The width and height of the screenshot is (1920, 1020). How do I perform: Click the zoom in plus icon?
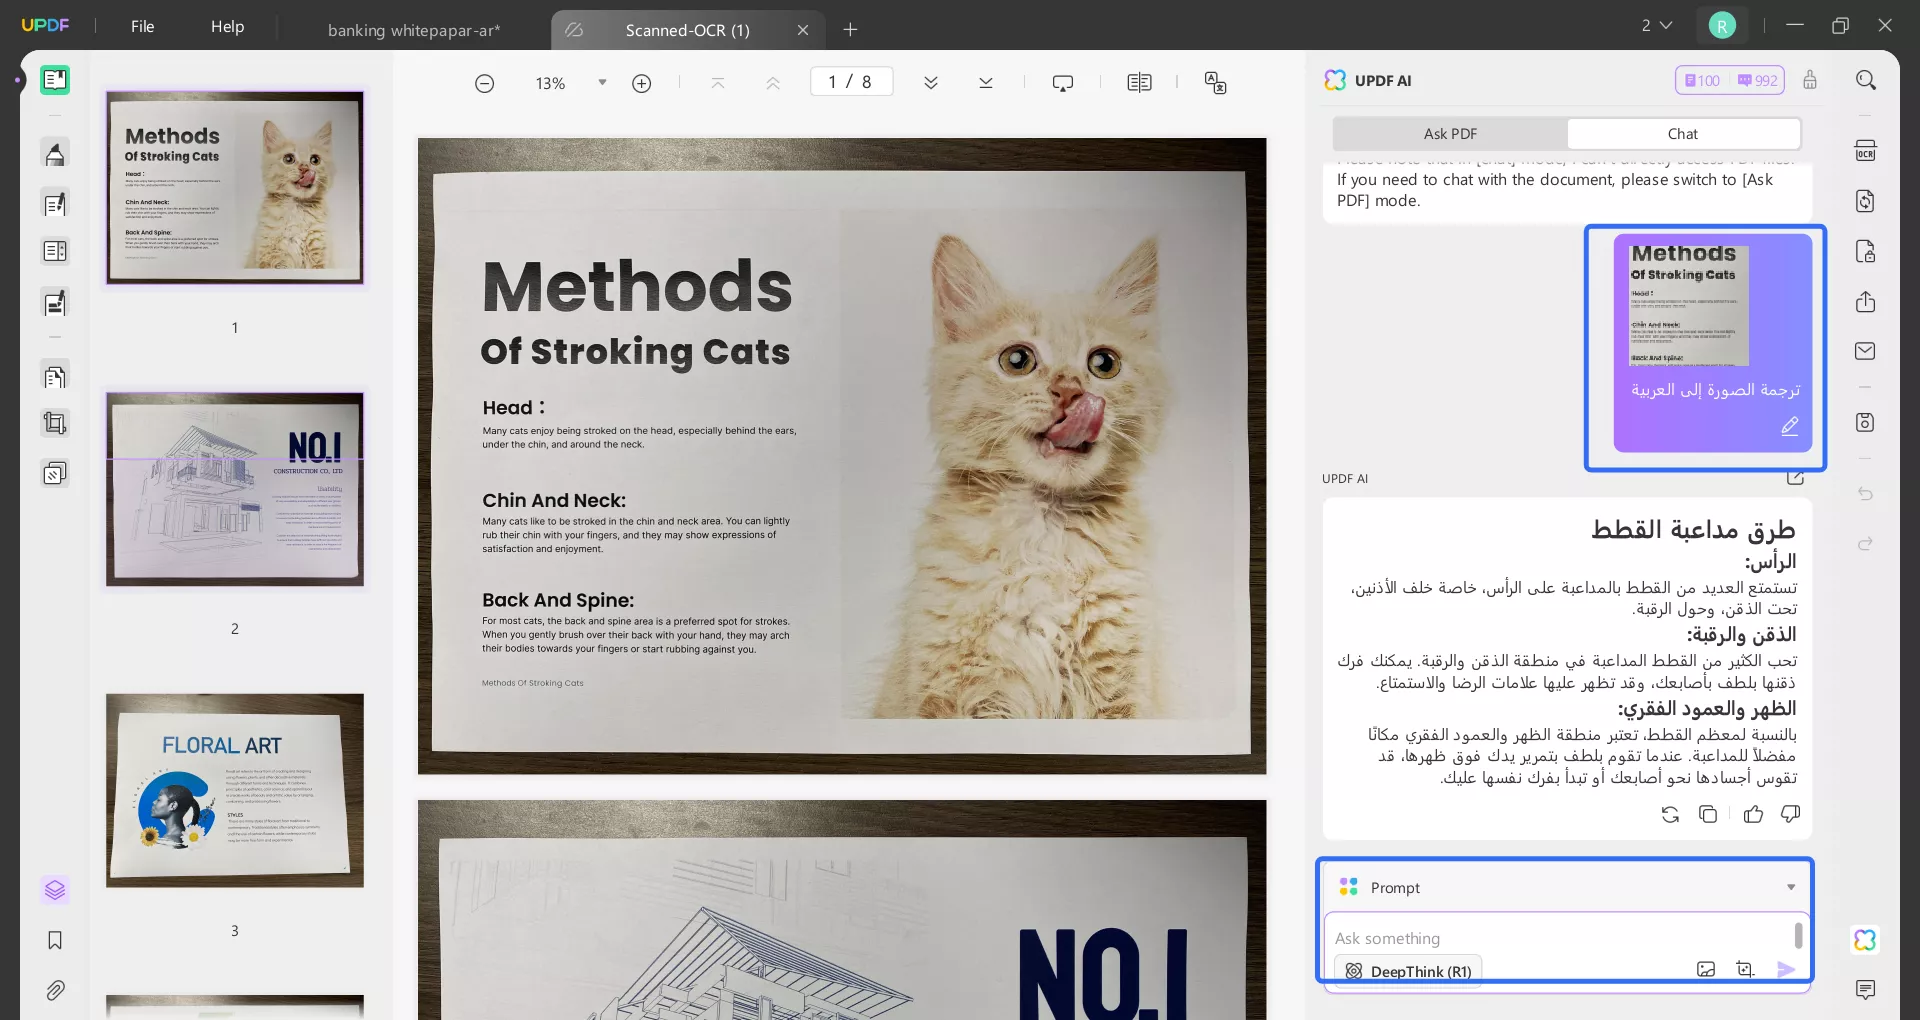click(x=642, y=83)
